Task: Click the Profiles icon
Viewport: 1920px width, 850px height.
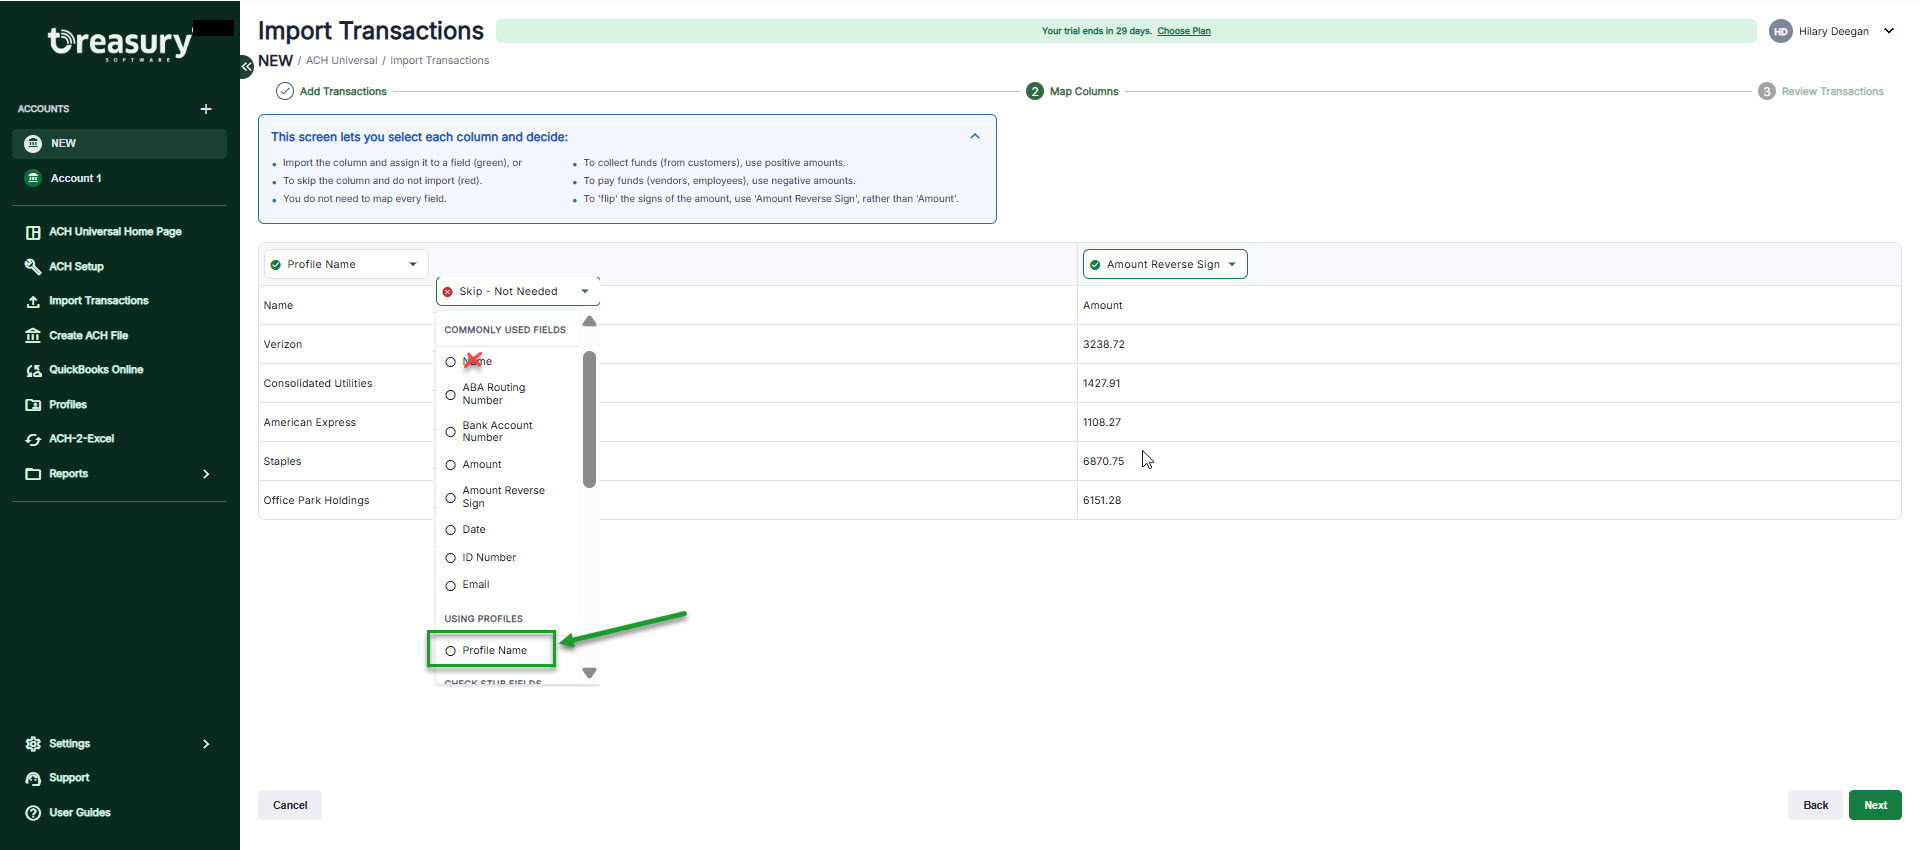Action: pos(33,405)
